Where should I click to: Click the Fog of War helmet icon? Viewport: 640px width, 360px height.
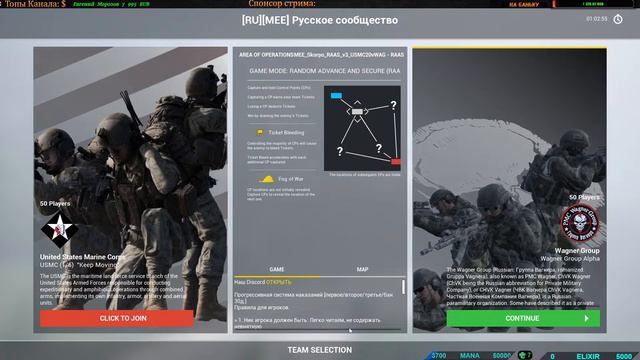[x=266, y=179]
